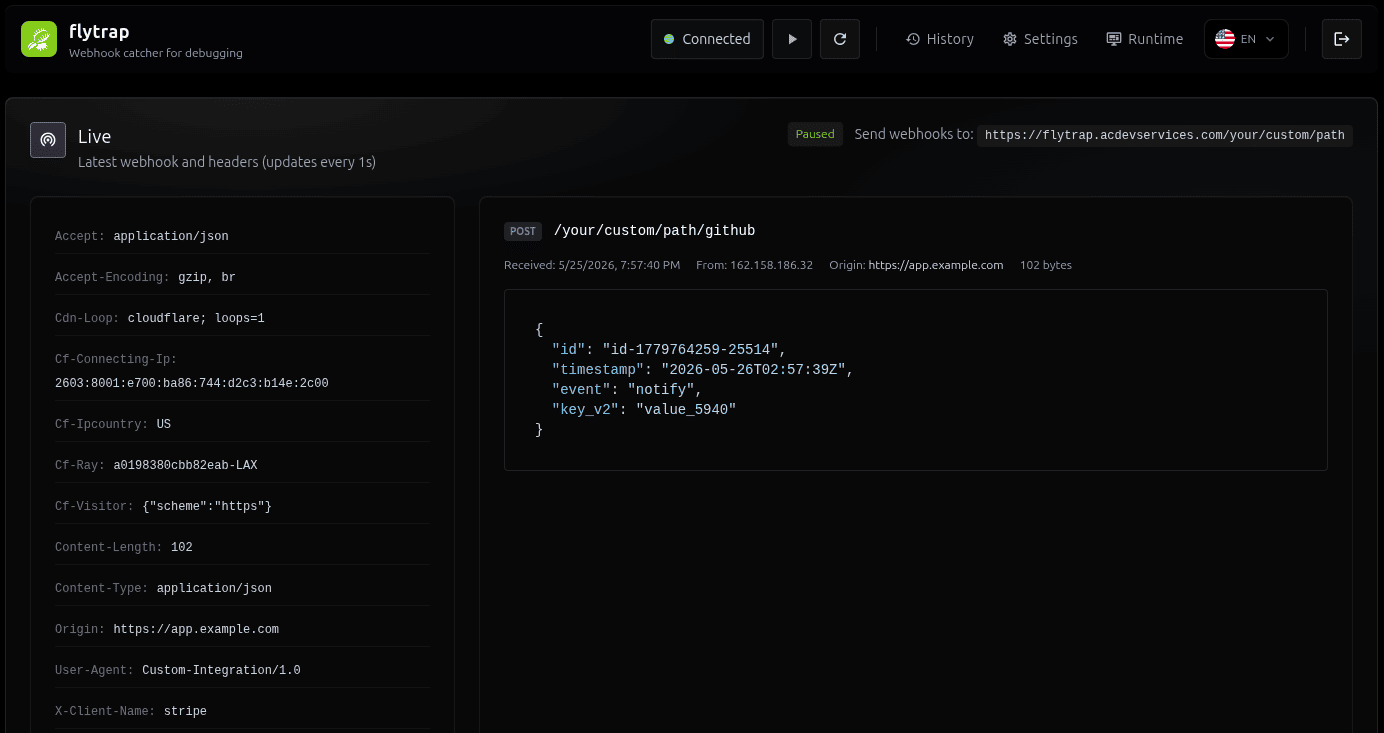Click the Cf-Visitor scheme value
Screen dimensions: 1384x733
pos(207,506)
